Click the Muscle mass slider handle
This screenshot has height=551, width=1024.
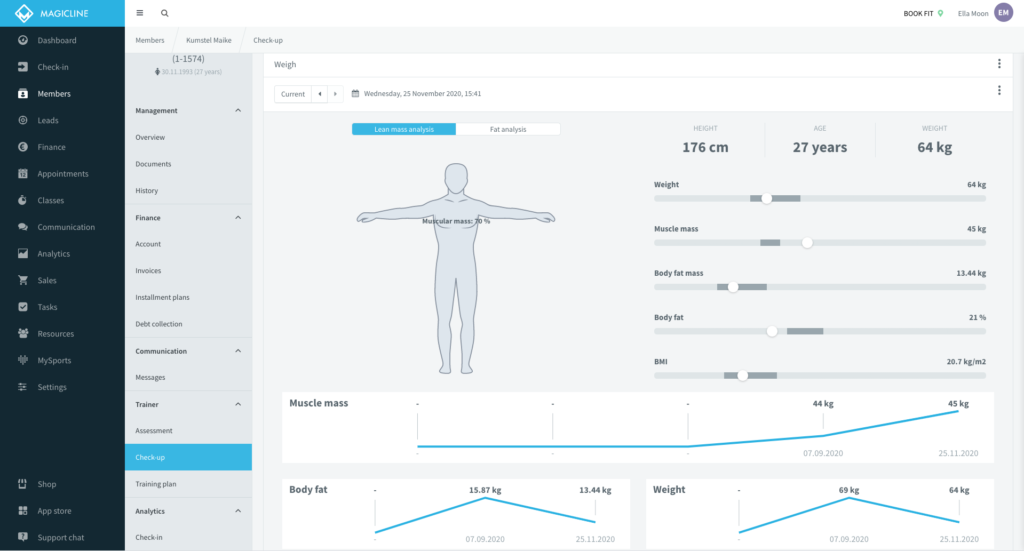click(807, 243)
